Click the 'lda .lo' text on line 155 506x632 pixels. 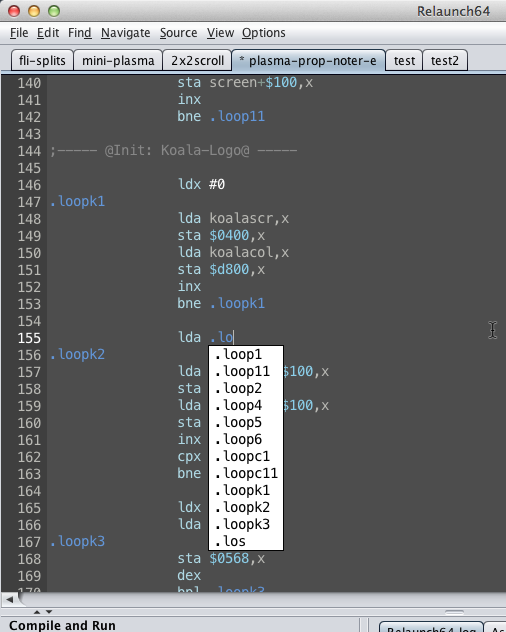[205, 337]
